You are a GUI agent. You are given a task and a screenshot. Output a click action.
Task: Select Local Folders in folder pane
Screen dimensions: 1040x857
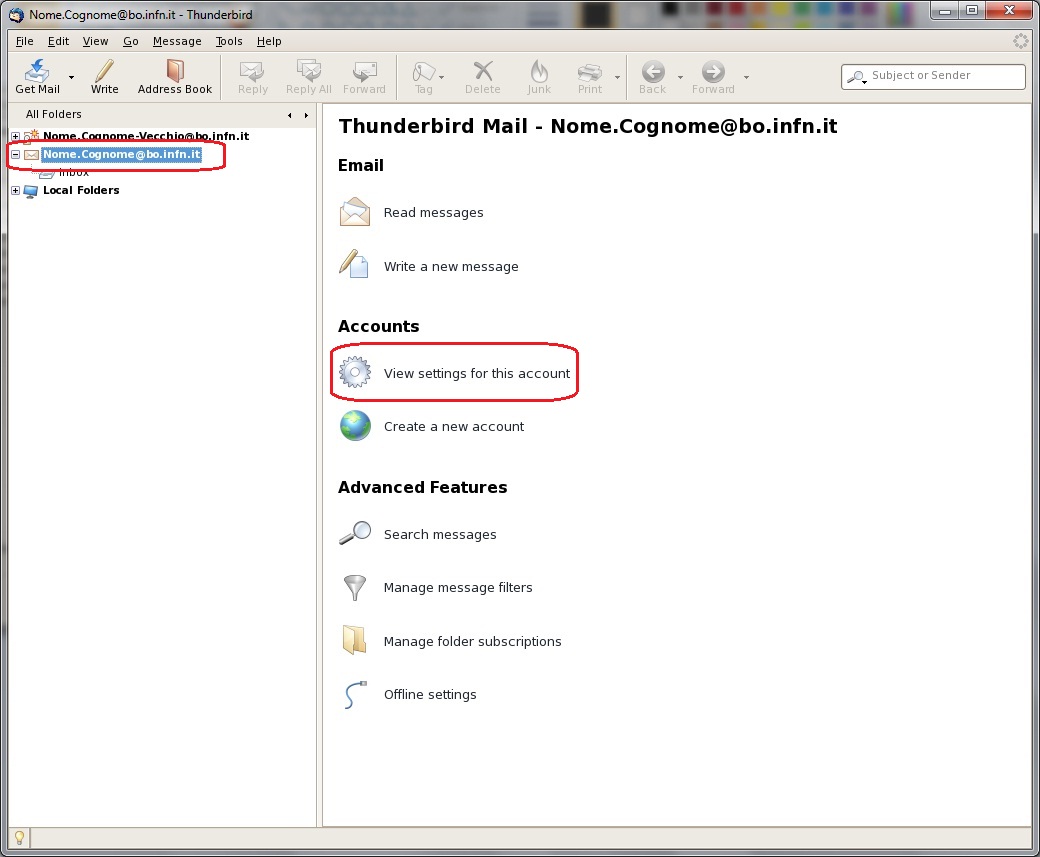pos(81,190)
